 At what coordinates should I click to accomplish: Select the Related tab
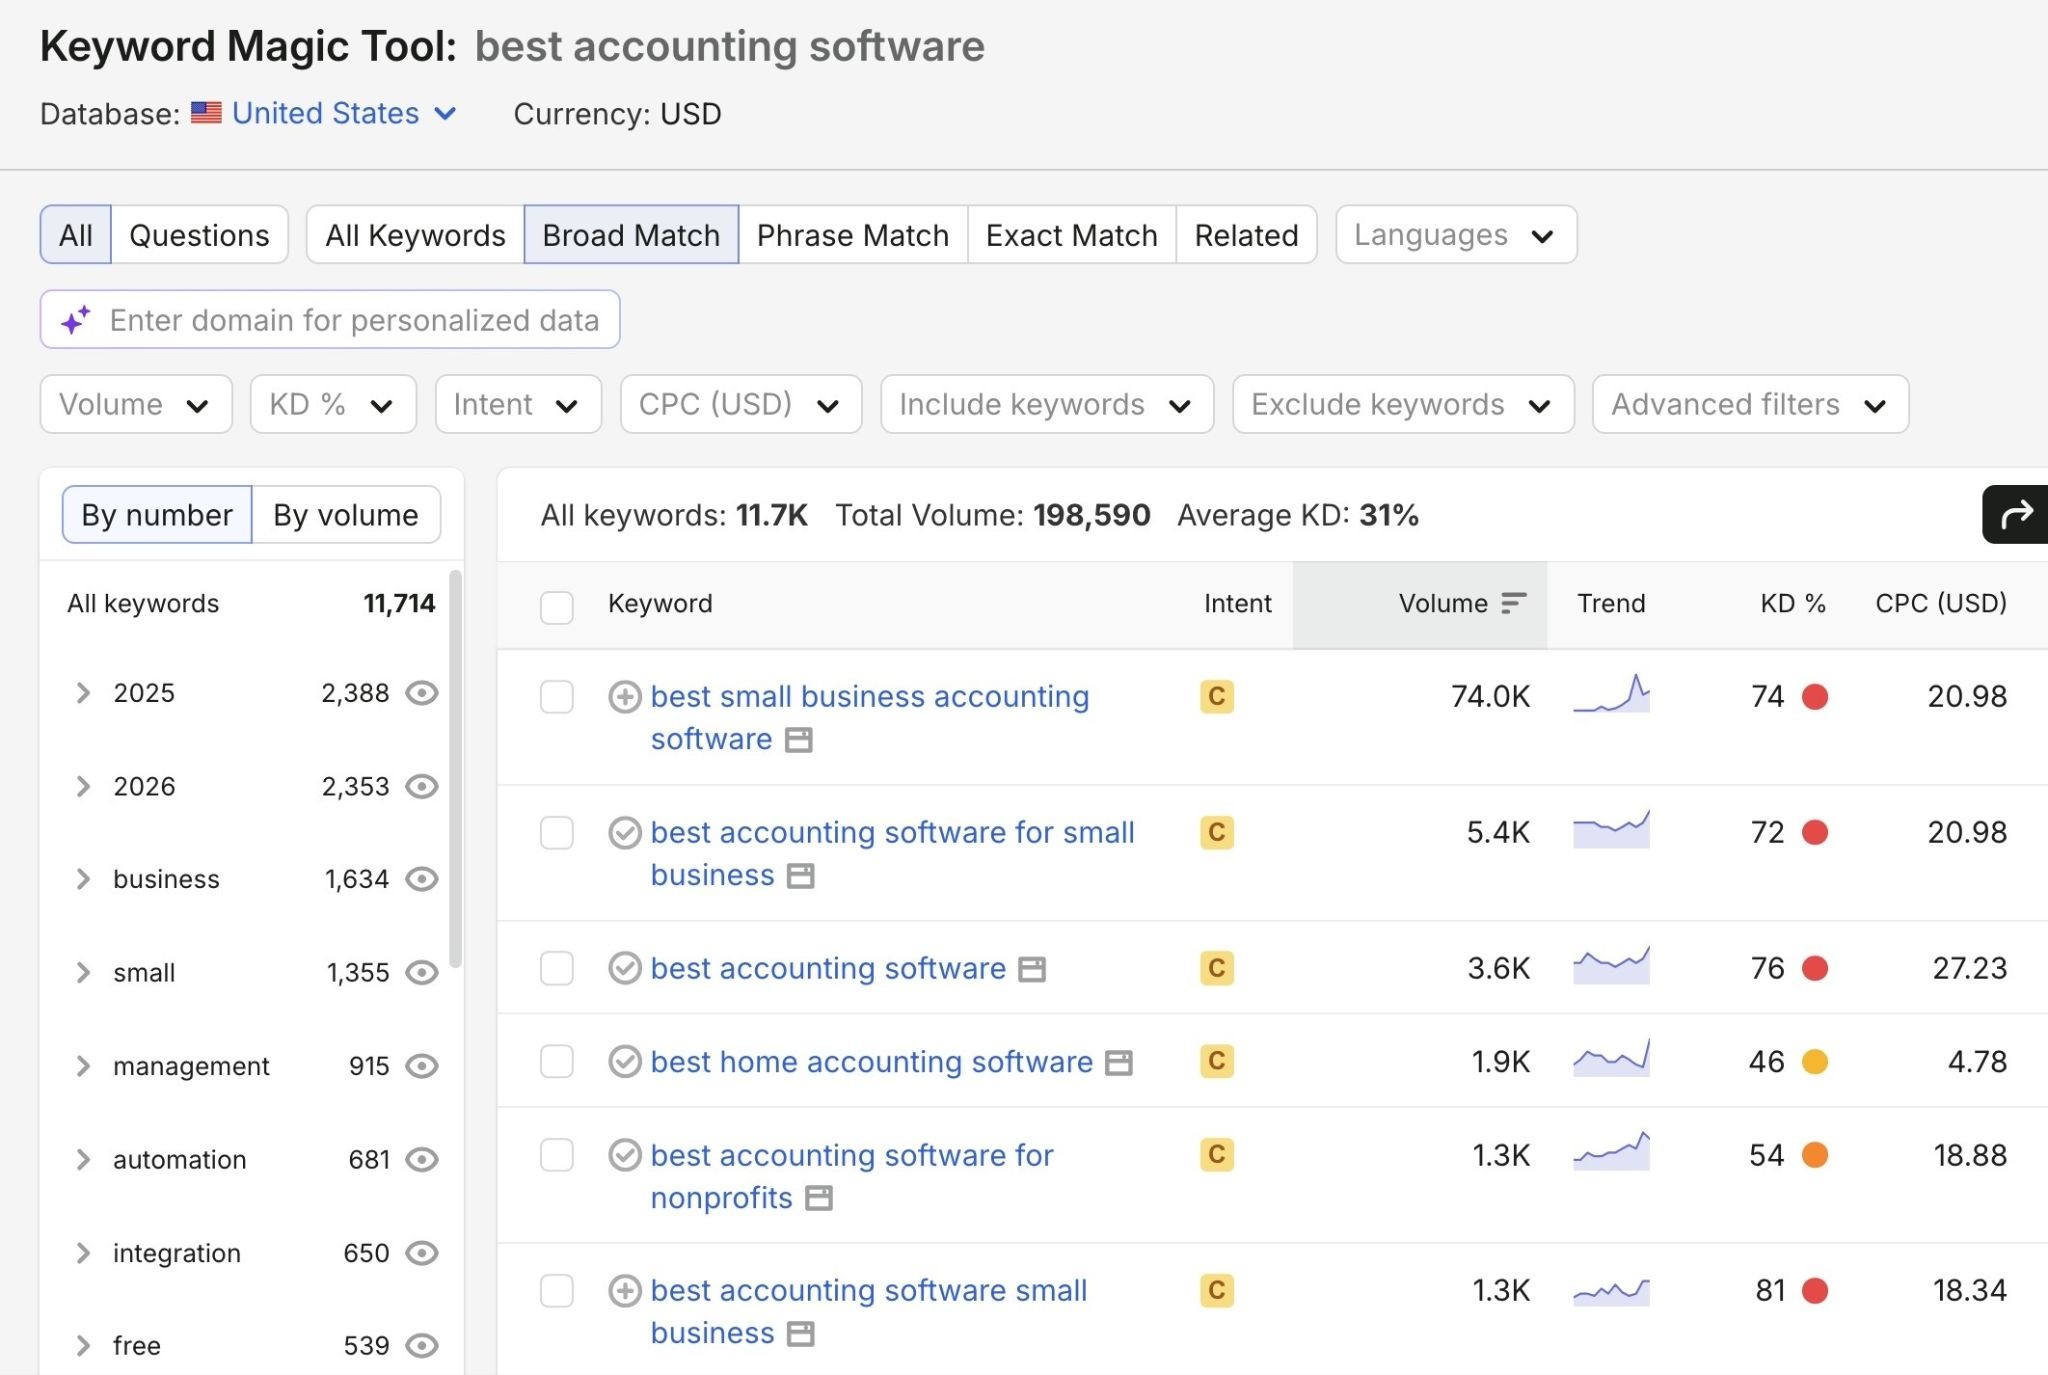(1246, 235)
